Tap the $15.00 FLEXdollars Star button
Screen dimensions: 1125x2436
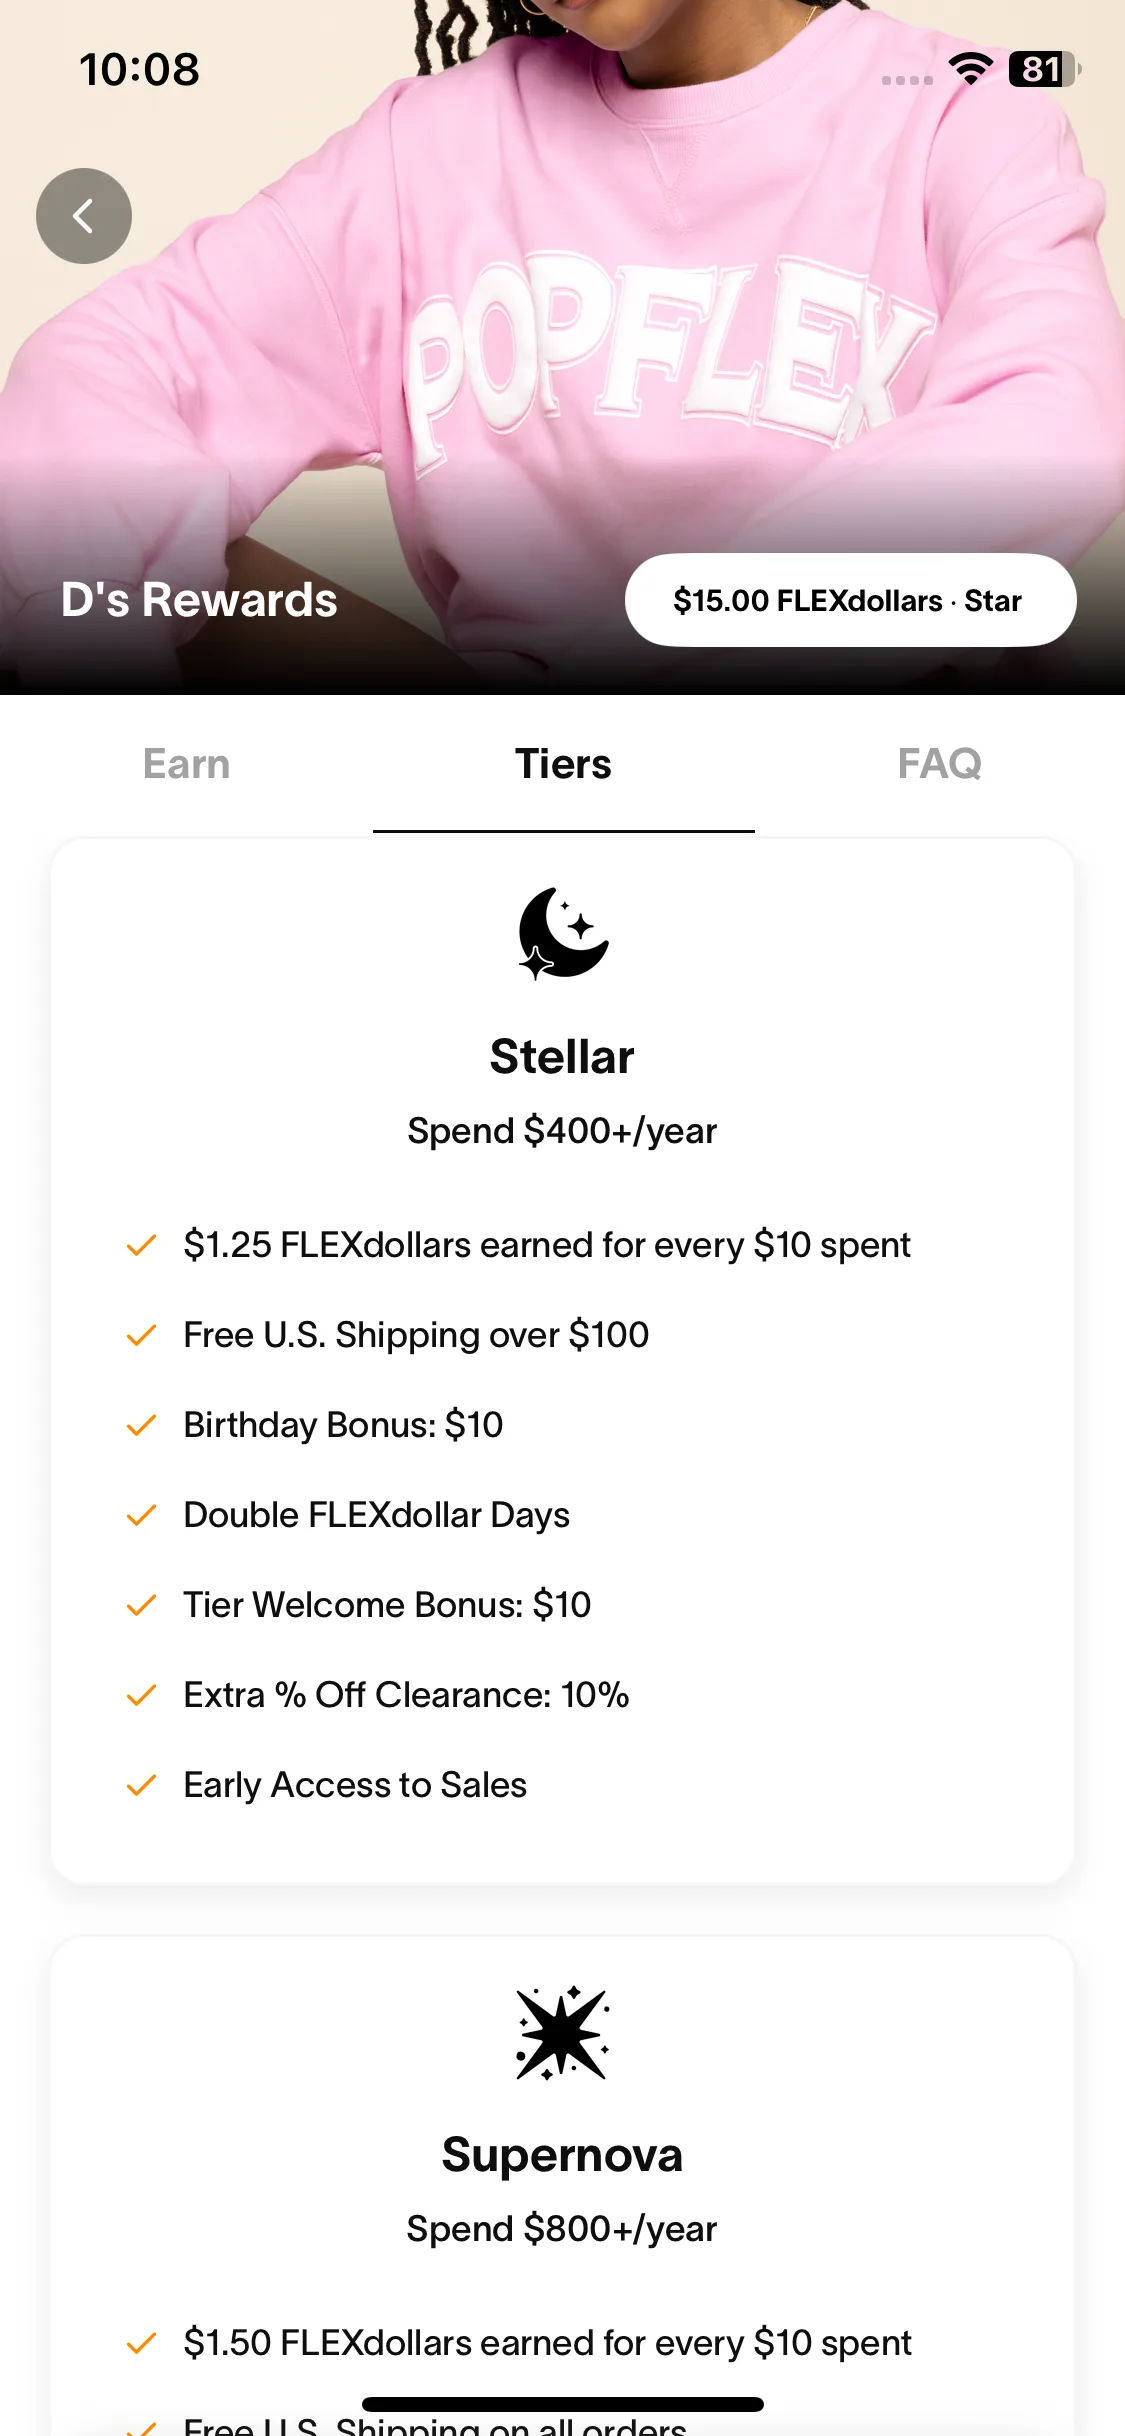tap(851, 600)
